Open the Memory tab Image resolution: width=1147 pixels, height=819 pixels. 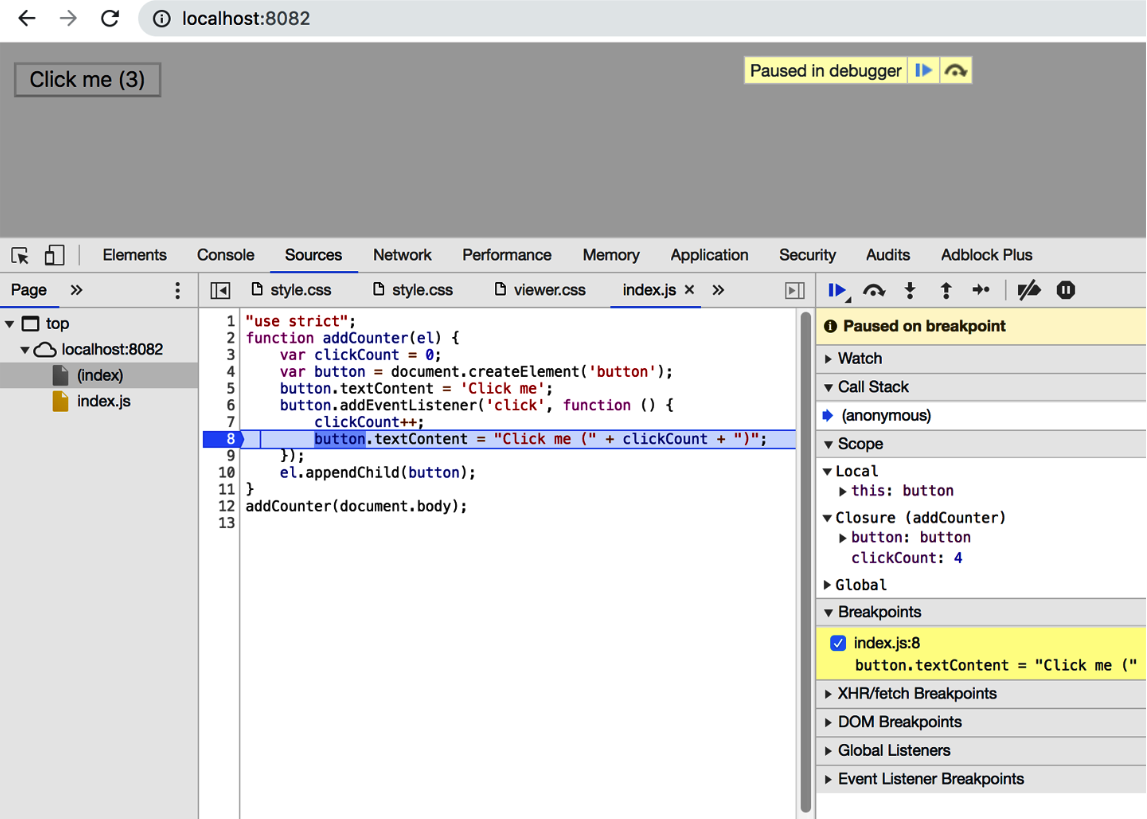pyautogui.click(x=611, y=255)
